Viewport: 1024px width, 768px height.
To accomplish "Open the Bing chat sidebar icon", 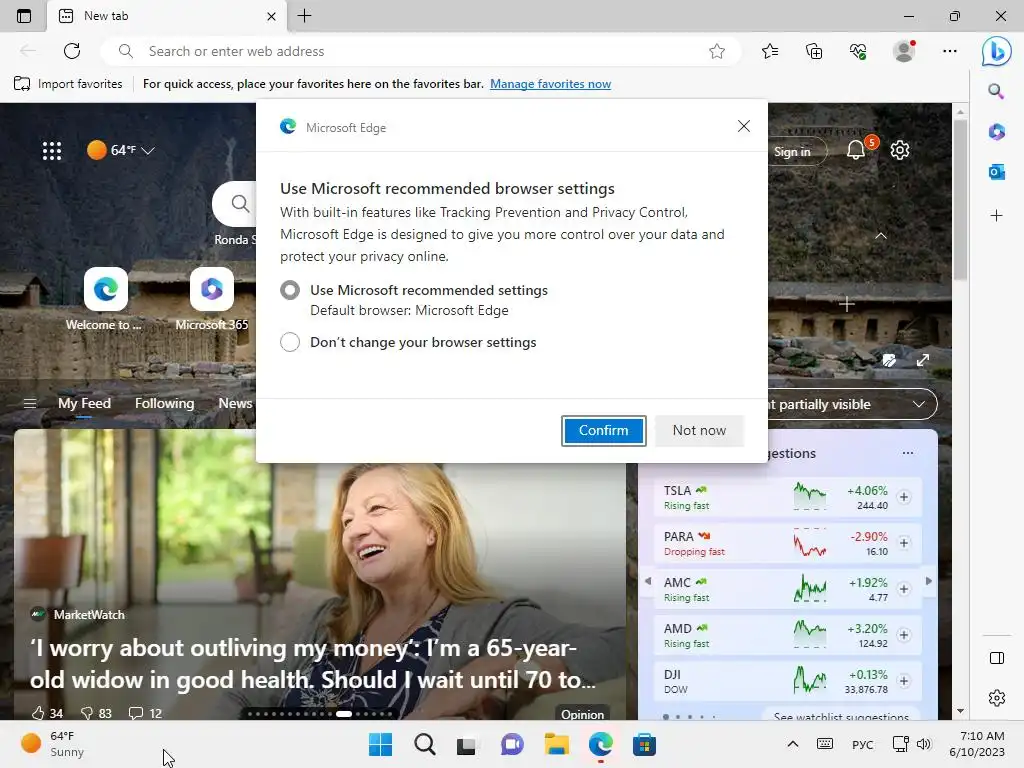I will pyautogui.click(x=996, y=52).
